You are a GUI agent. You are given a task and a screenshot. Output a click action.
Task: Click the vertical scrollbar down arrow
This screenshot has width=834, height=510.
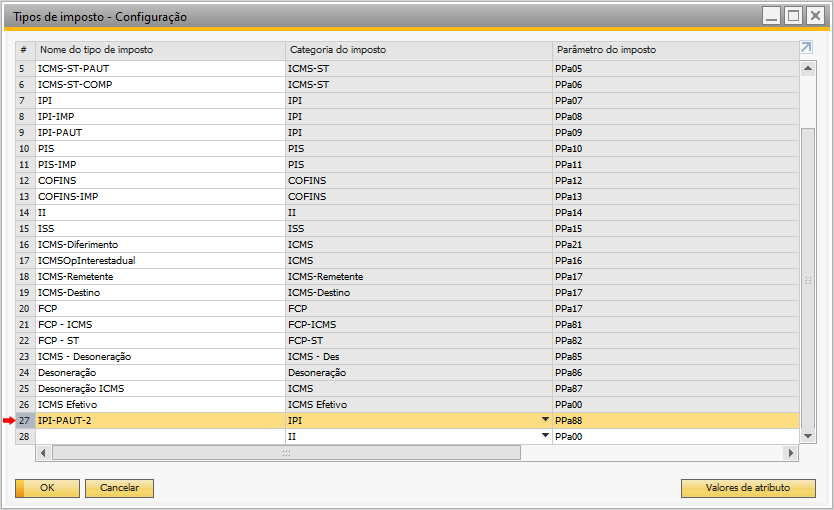pyautogui.click(x=808, y=437)
